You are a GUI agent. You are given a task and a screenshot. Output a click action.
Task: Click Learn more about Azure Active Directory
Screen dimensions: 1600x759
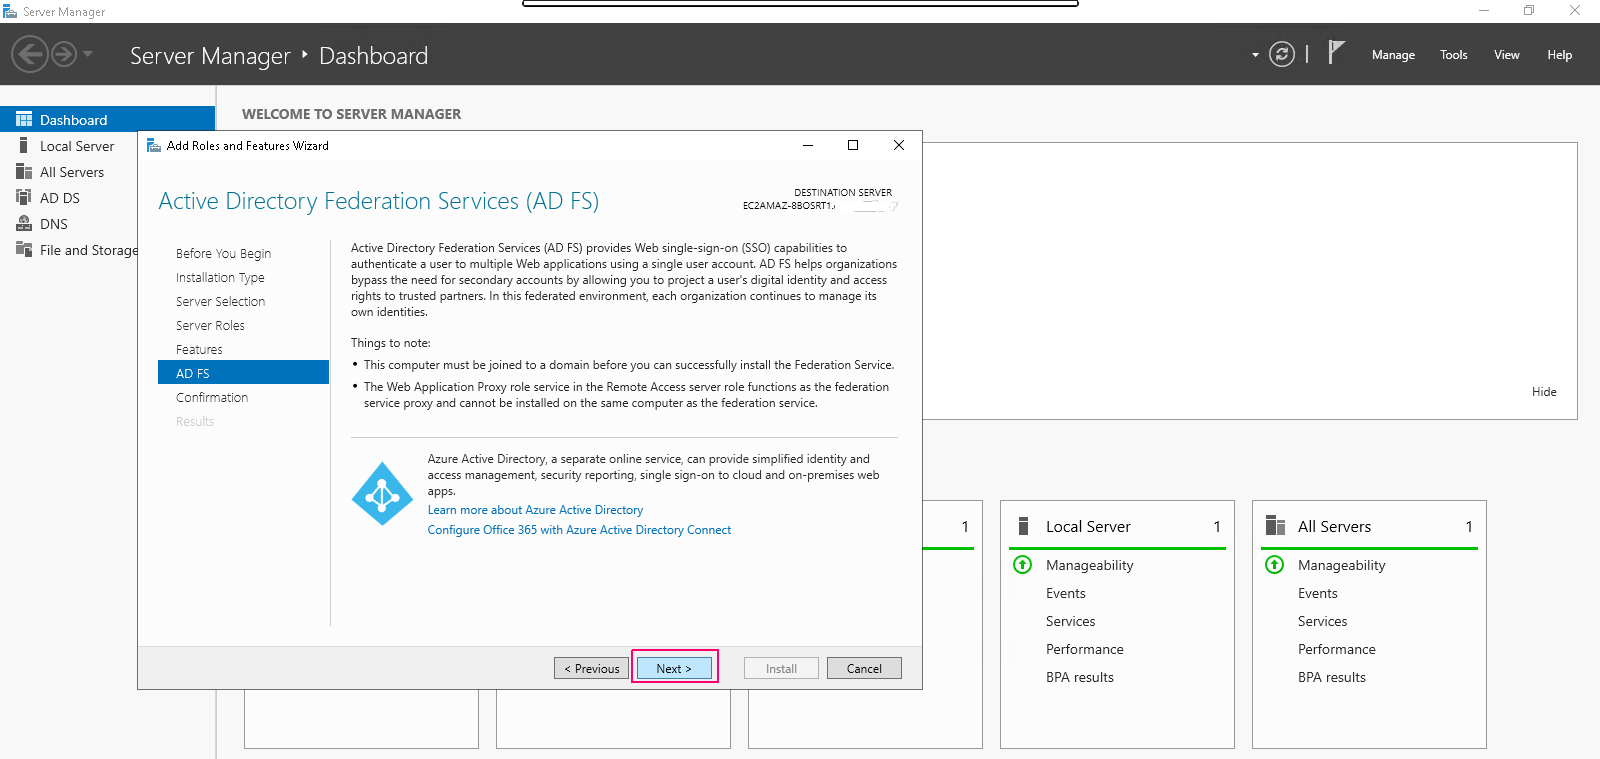[x=535, y=510]
